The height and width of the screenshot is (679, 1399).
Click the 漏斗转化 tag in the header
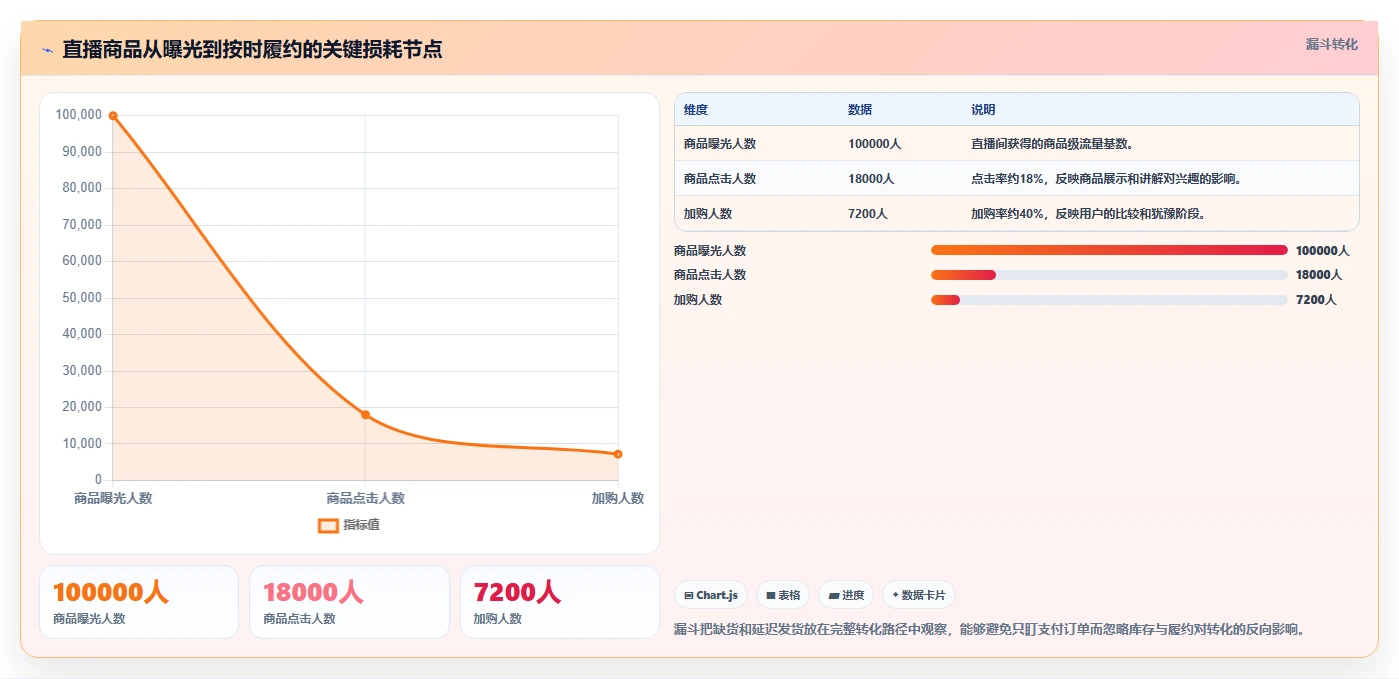point(1332,45)
